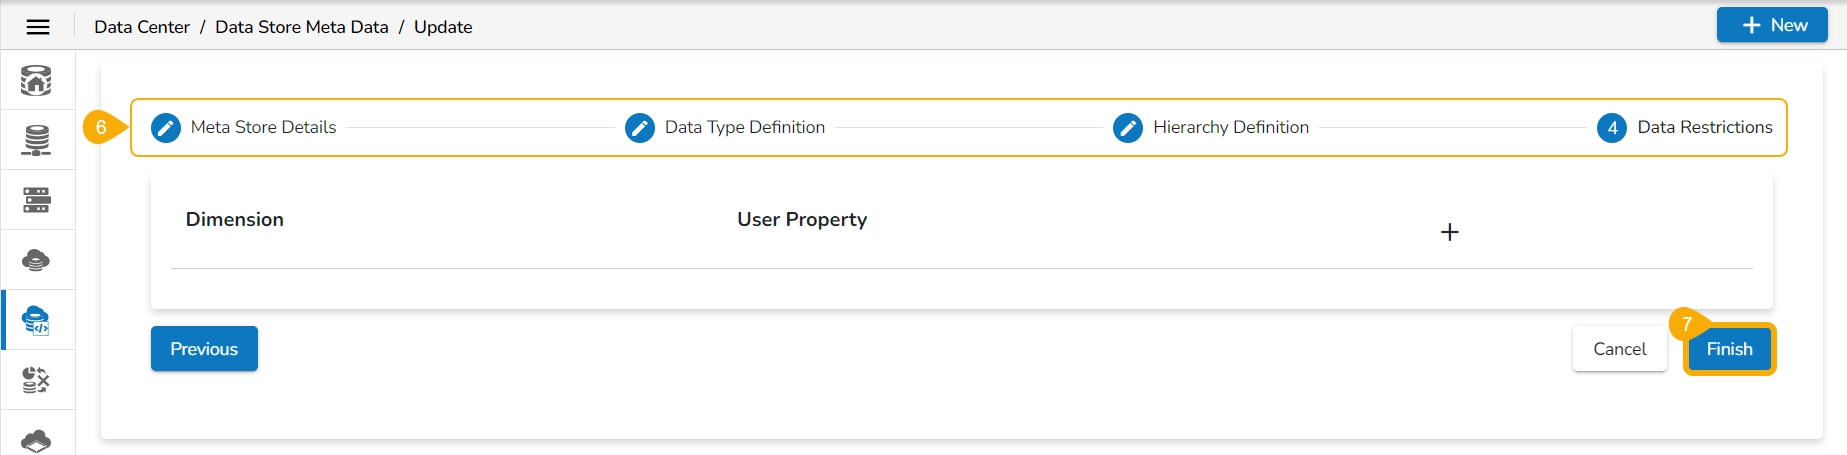
Task: Navigate to Data Center breadcrumb
Action: pos(142,27)
